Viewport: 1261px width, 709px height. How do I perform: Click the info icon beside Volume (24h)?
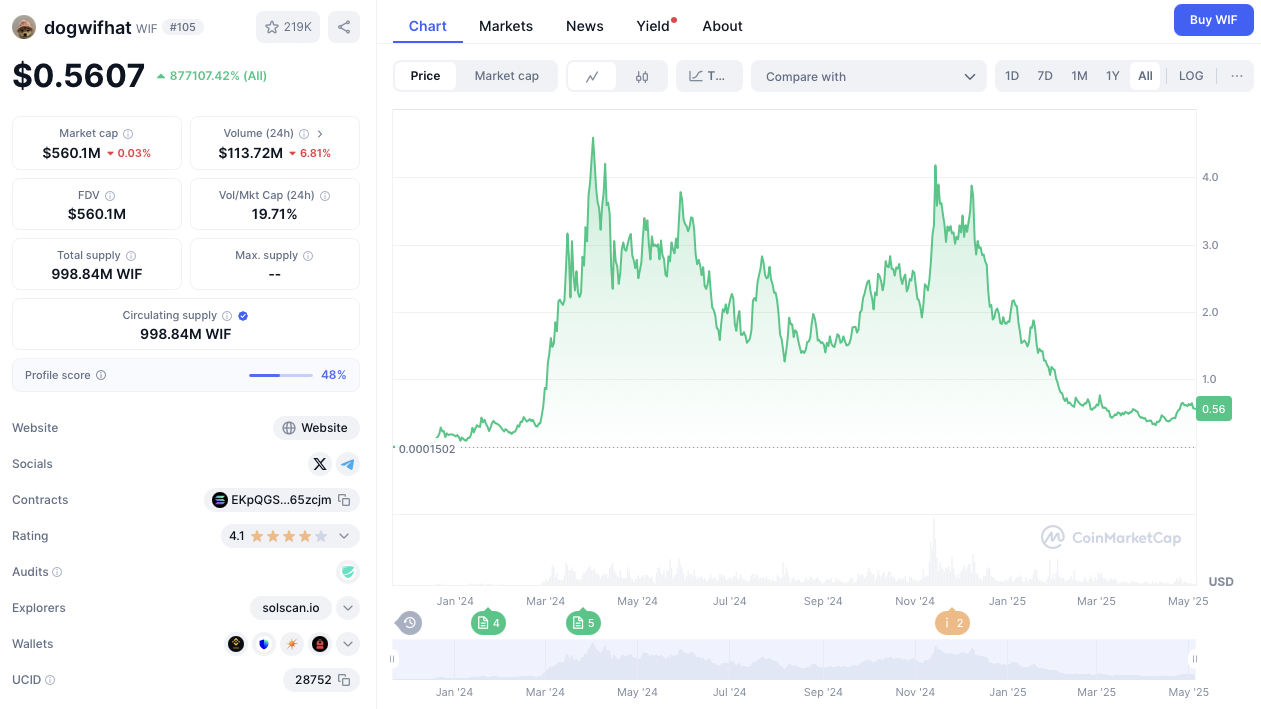(303, 134)
